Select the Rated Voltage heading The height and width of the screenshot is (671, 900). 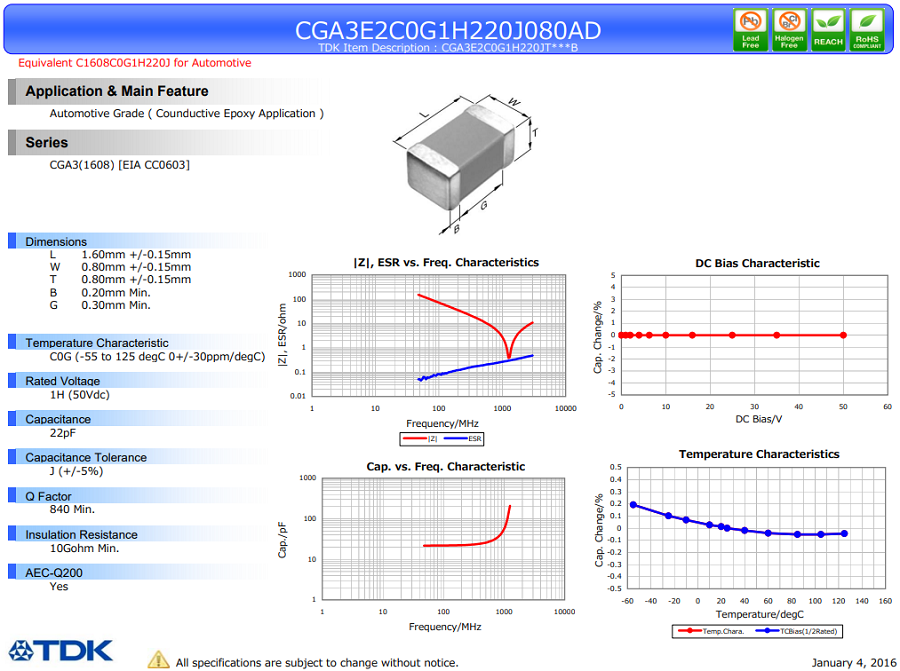click(x=62, y=381)
